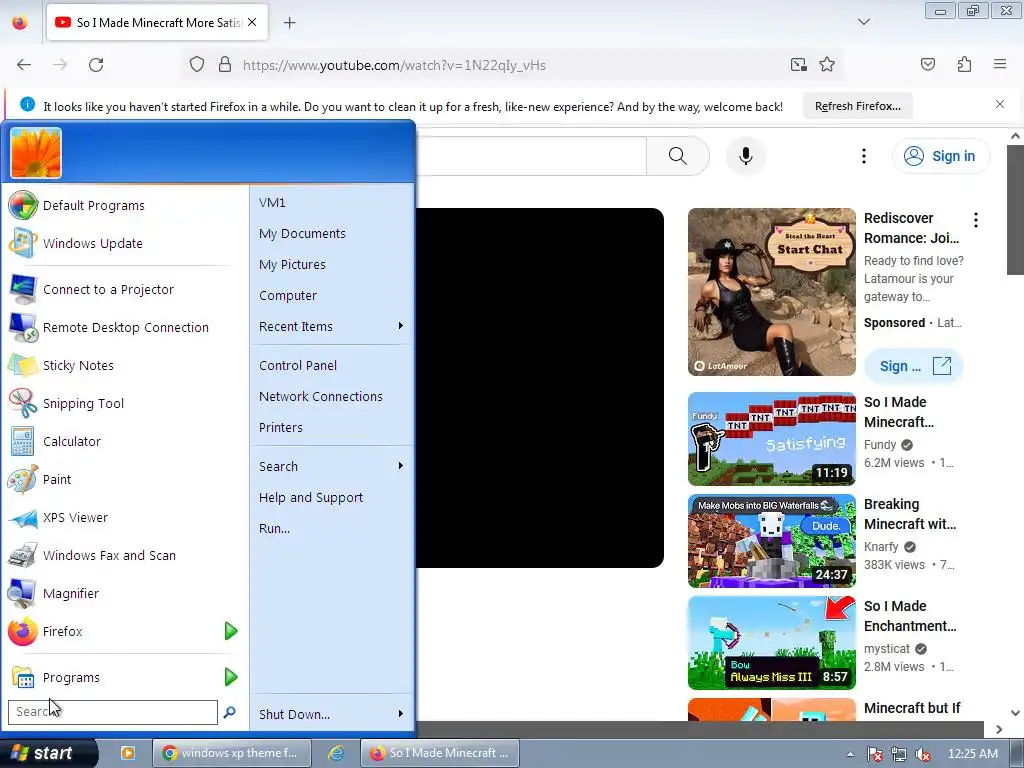Launch Windows Update
The image size is (1024, 768).
tap(123, 243)
